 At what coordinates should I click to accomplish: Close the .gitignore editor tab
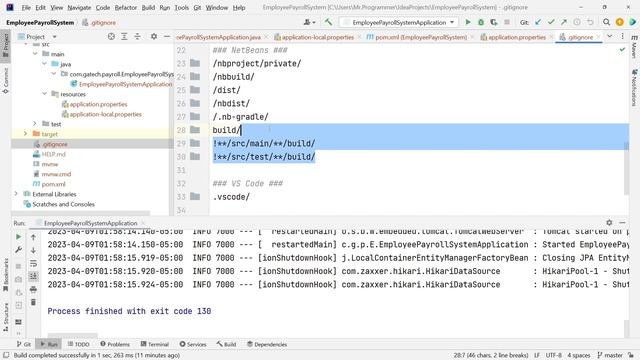598,37
